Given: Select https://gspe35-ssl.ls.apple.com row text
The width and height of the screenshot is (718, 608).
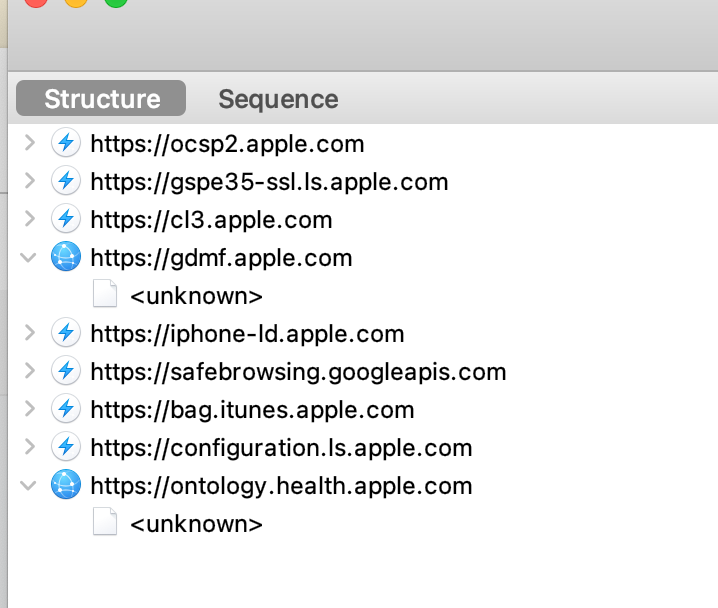Looking at the screenshot, I should click(269, 183).
